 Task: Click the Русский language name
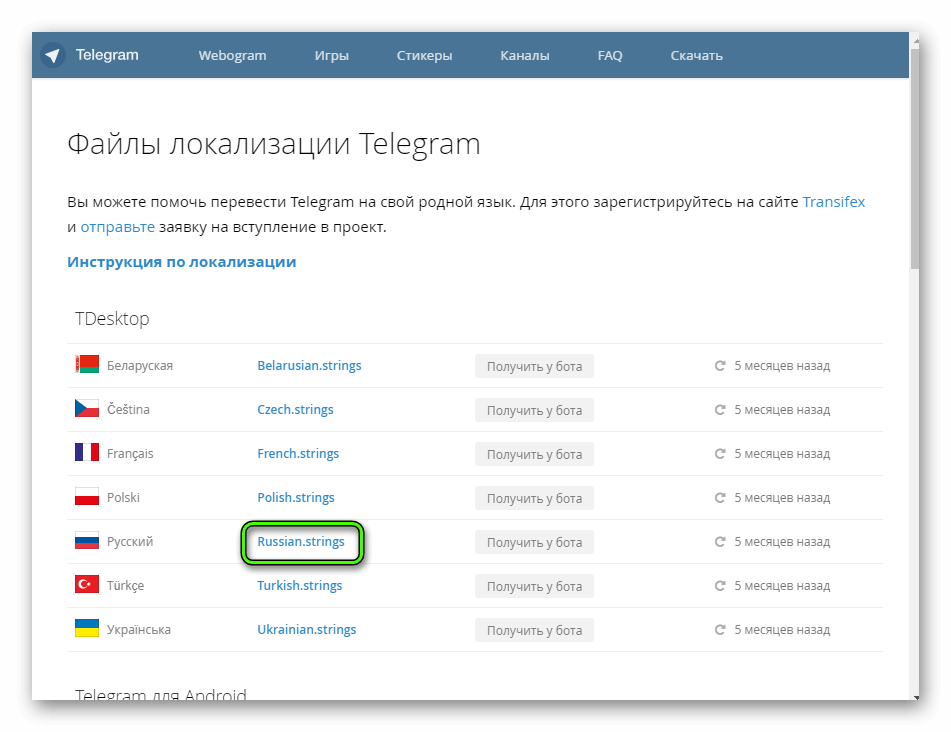(130, 542)
